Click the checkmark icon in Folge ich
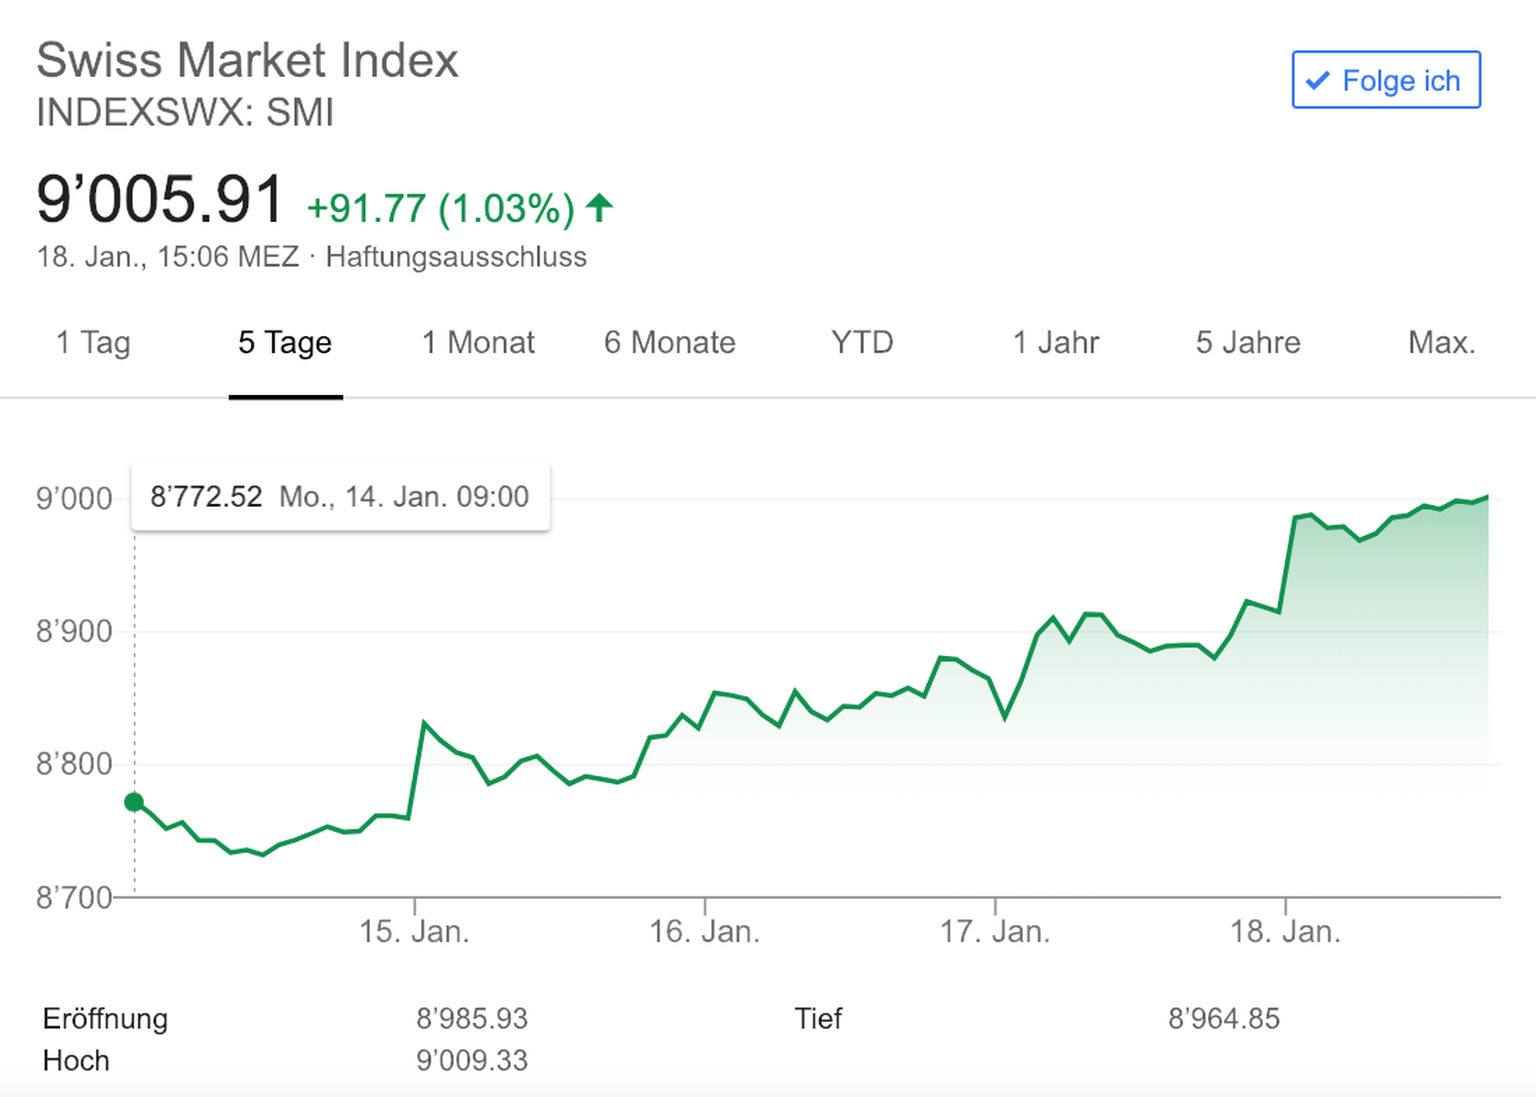Viewport: 1536px width, 1097px height. [x=1318, y=80]
